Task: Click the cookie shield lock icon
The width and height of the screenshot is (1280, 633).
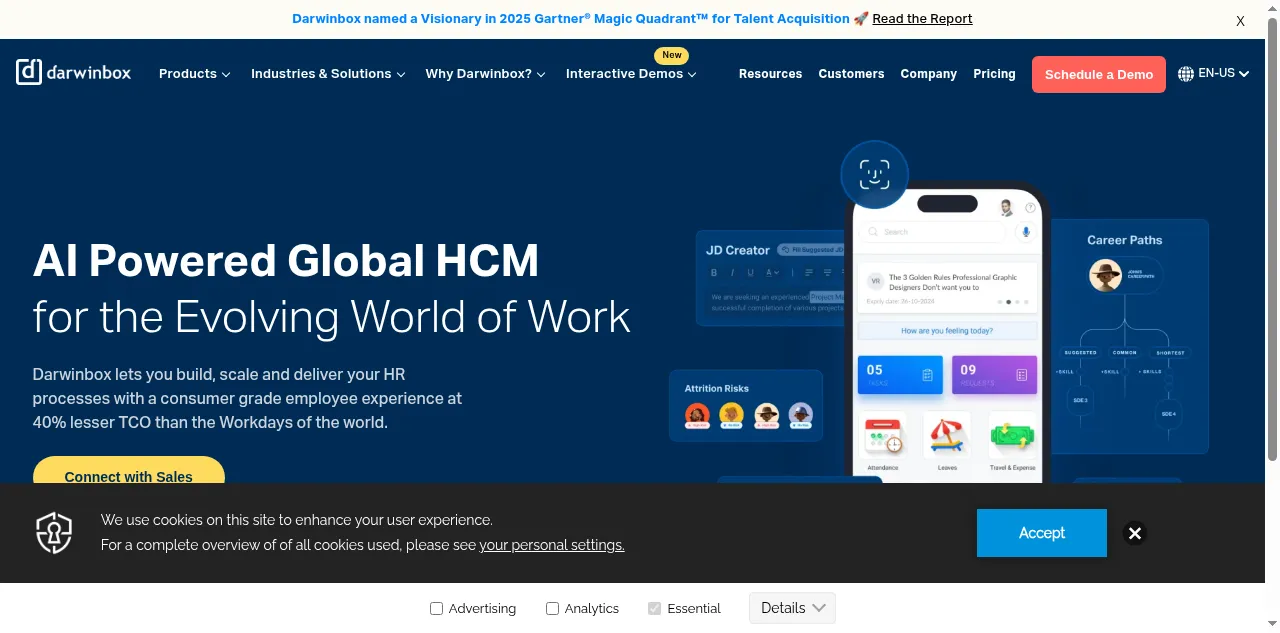Action: (x=54, y=533)
